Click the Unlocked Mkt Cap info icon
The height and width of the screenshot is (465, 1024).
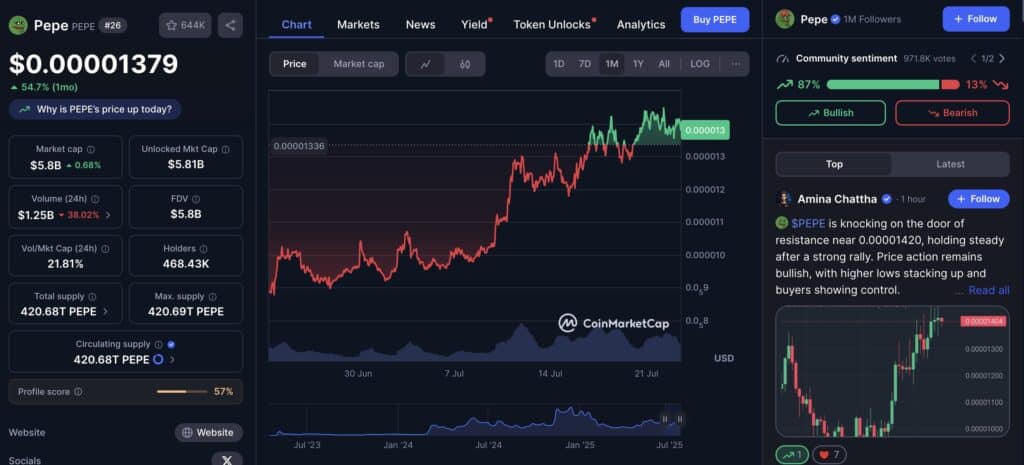coord(225,150)
